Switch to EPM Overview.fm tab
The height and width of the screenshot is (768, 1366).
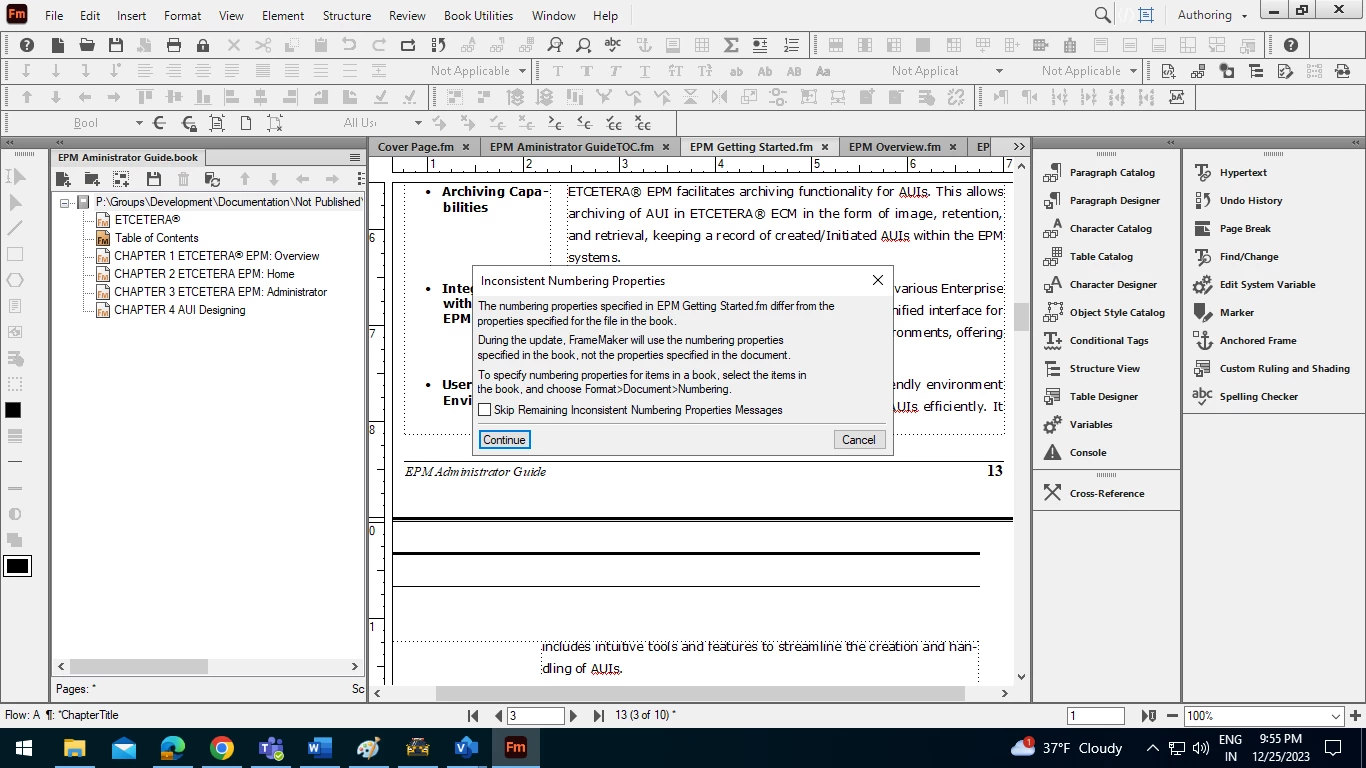895,147
